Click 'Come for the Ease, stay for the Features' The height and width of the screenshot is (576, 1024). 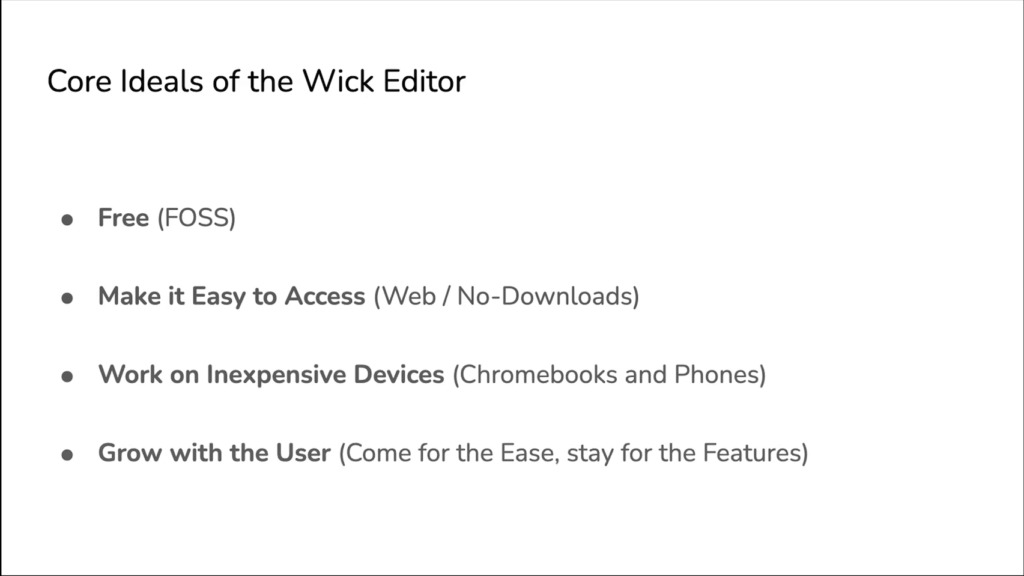573,453
